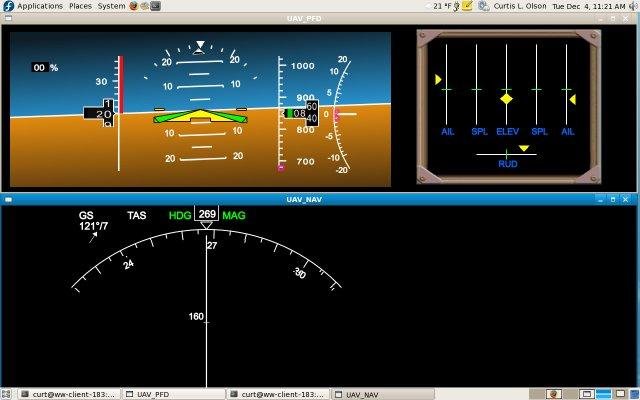The image size is (640, 400).
Task: Click the UAV_PFD window title bar
Action: [x=304, y=18]
